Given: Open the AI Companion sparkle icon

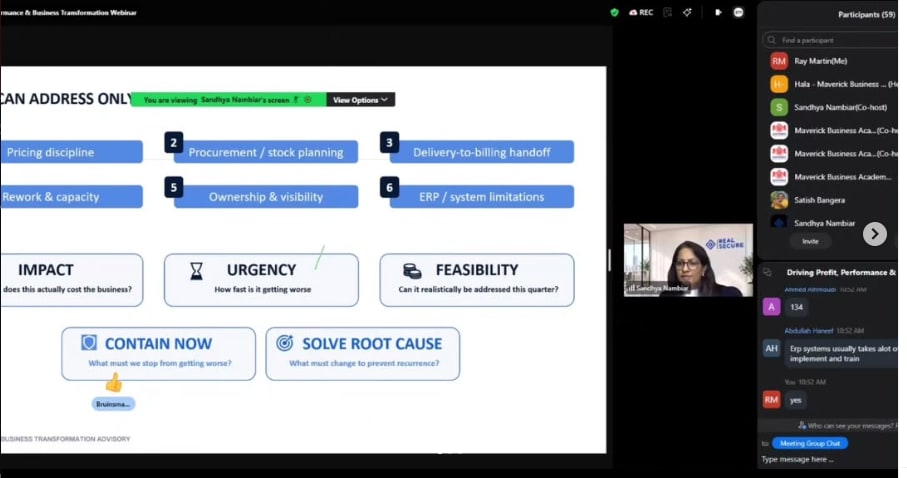Looking at the screenshot, I should (x=687, y=12).
